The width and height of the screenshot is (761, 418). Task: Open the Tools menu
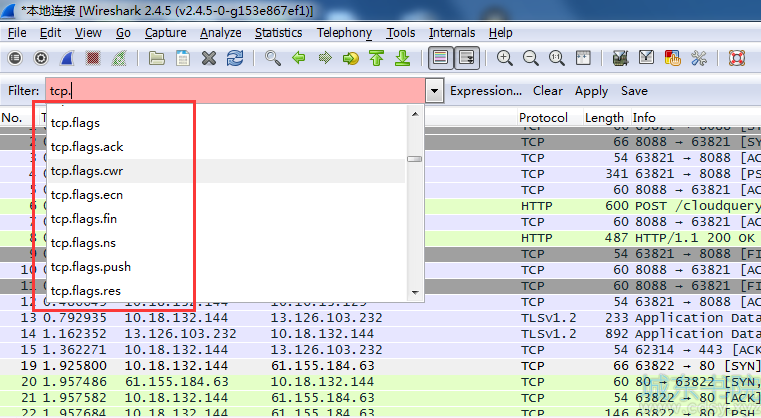pos(400,33)
